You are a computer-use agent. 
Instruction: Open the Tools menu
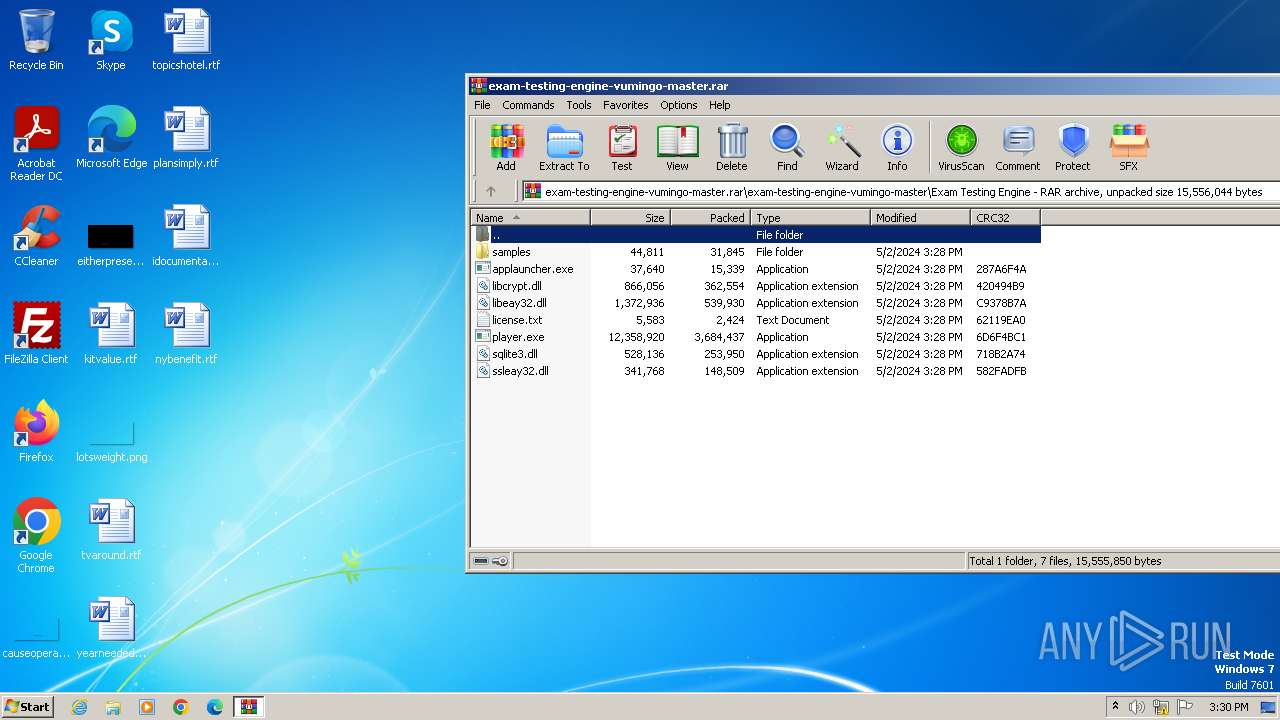579,105
